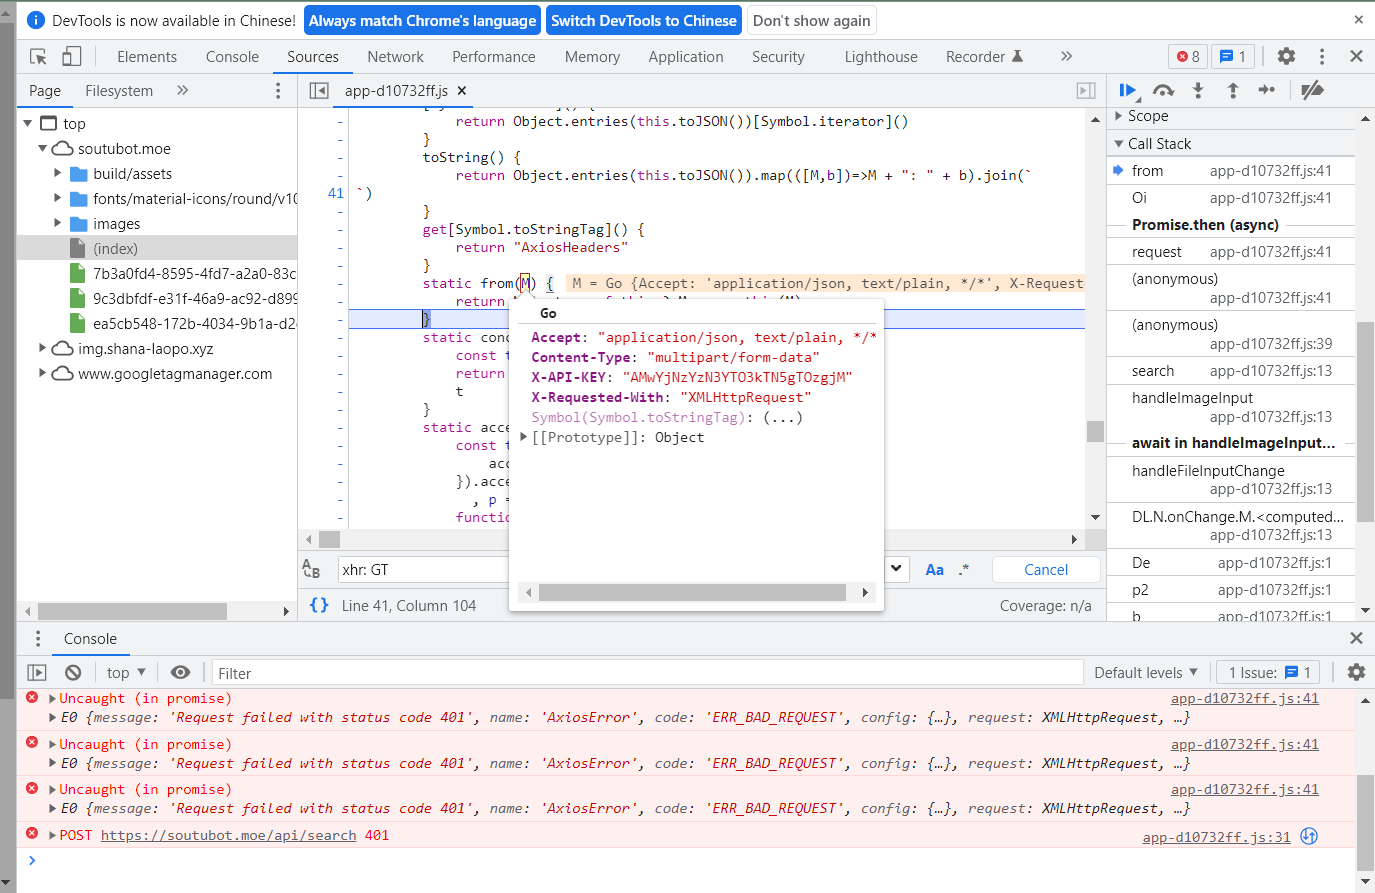Image resolution: width=1375 pixels, height=893 pixels.
Task: Open the soutubot.moe/api/search link in the console
Action: [228, 835]
